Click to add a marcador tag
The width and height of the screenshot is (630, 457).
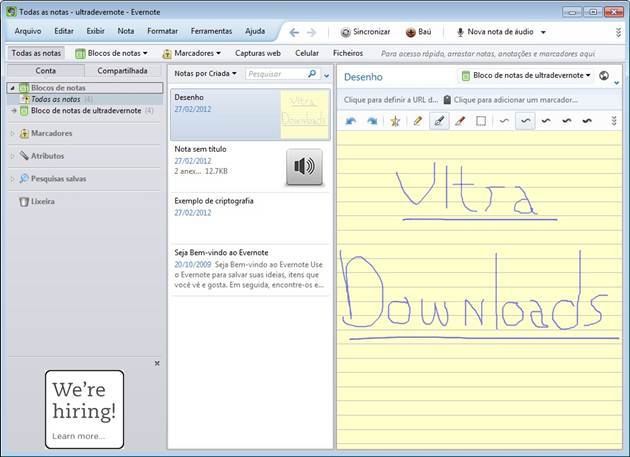(511, 100)
